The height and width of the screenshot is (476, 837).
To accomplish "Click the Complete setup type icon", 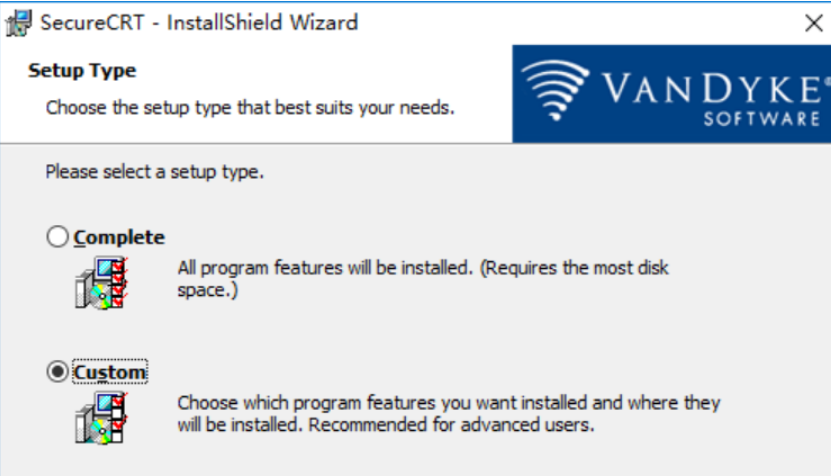I will pos(102,283).
